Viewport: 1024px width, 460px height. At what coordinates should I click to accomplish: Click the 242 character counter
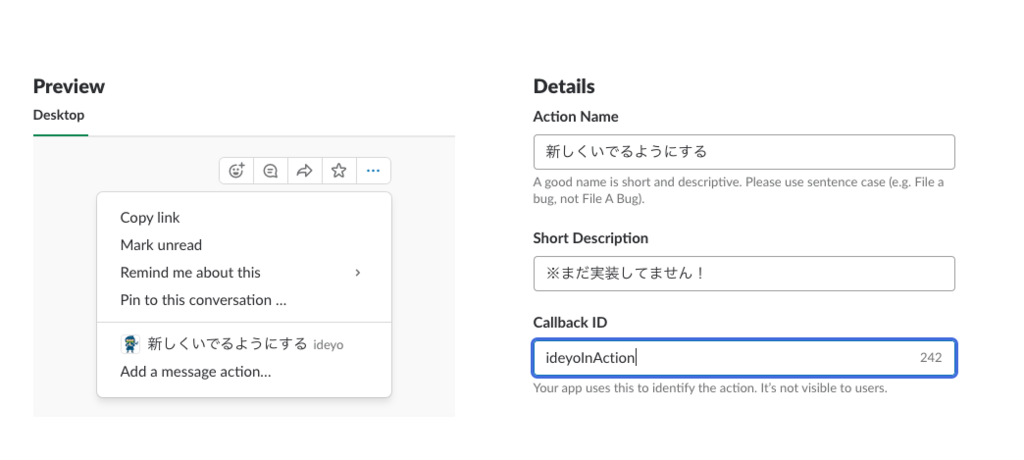pos(931,358)
